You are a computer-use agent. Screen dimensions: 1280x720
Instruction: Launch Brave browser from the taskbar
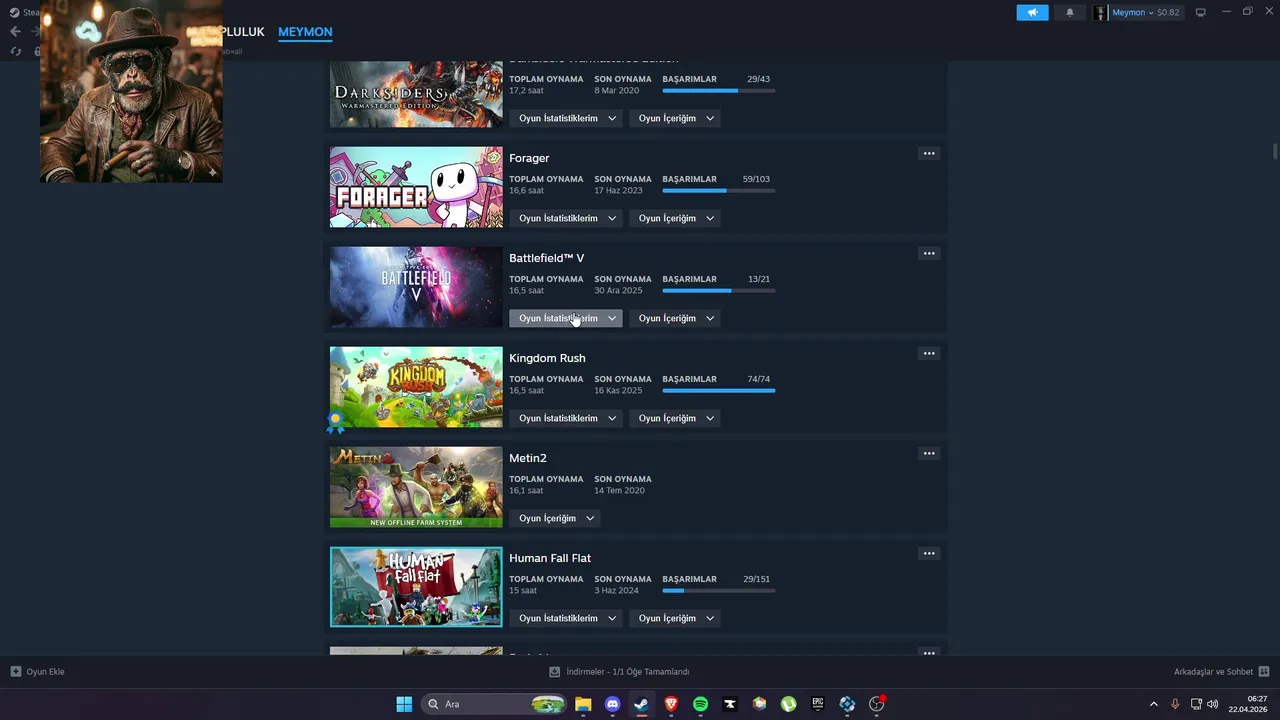point(671,704)
